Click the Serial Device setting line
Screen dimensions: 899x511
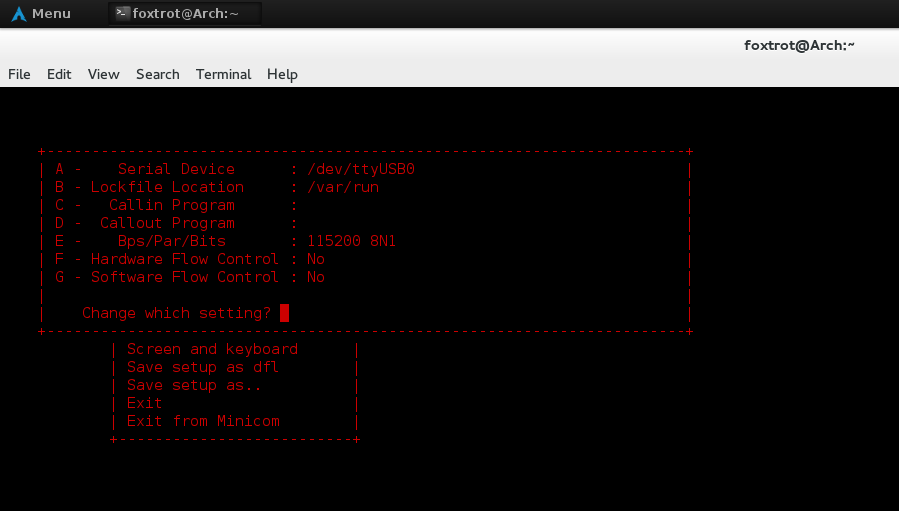235,169
